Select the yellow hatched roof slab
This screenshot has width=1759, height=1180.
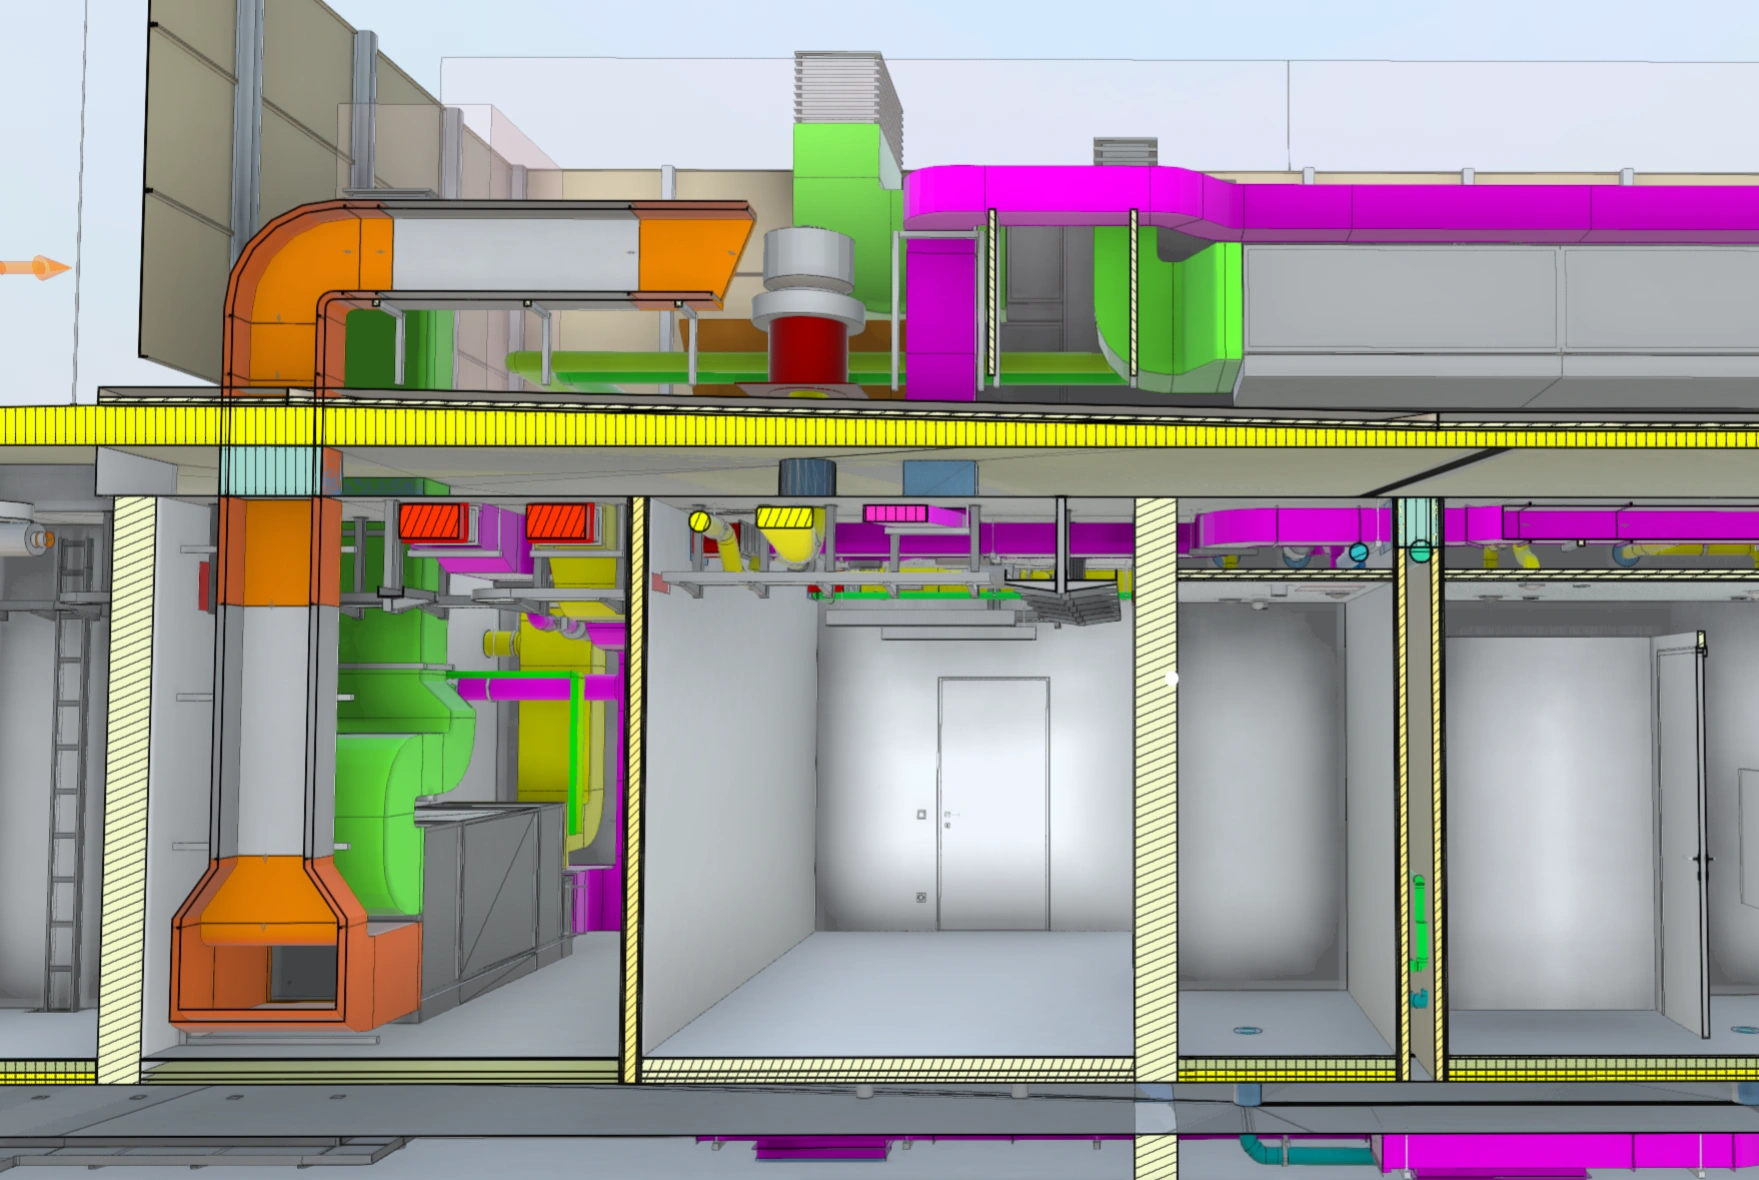coord(880,427)
